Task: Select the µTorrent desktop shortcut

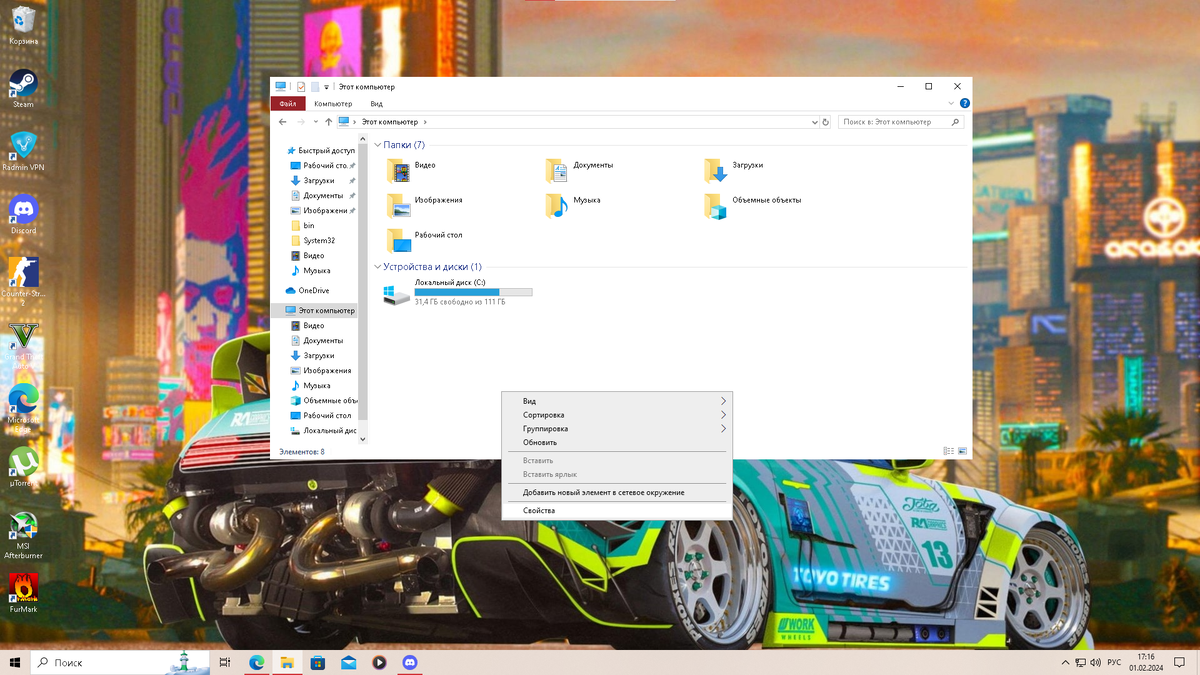Action: pyautogui.click(x=23, y=467)
